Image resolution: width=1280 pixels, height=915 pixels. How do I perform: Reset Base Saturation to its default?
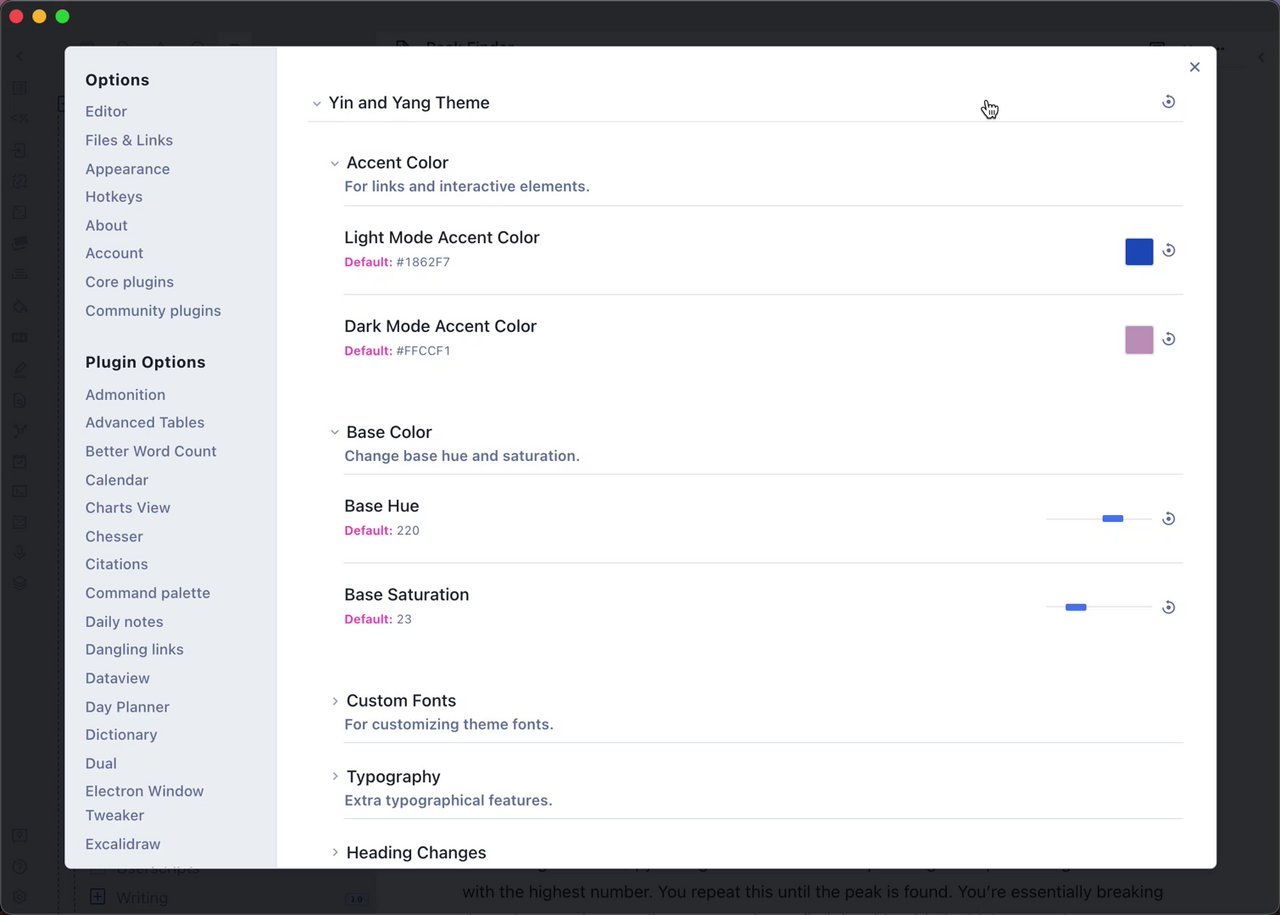click(x=1168, y=607)
